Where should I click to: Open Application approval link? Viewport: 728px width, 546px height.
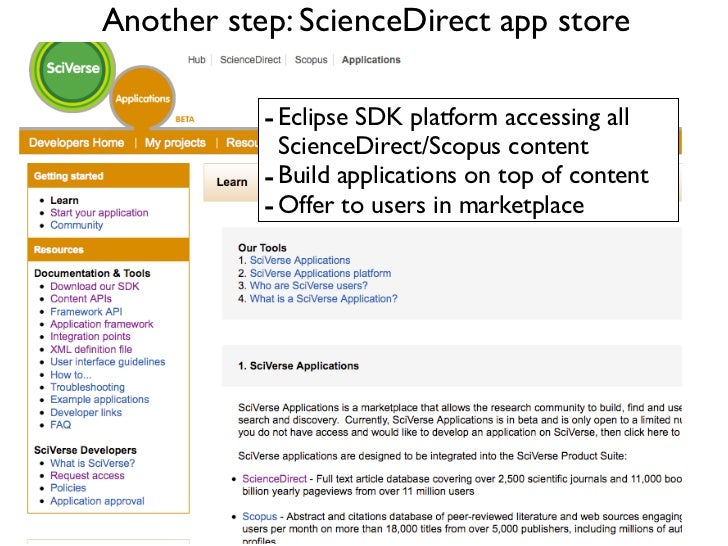click(x=97, y=501)
